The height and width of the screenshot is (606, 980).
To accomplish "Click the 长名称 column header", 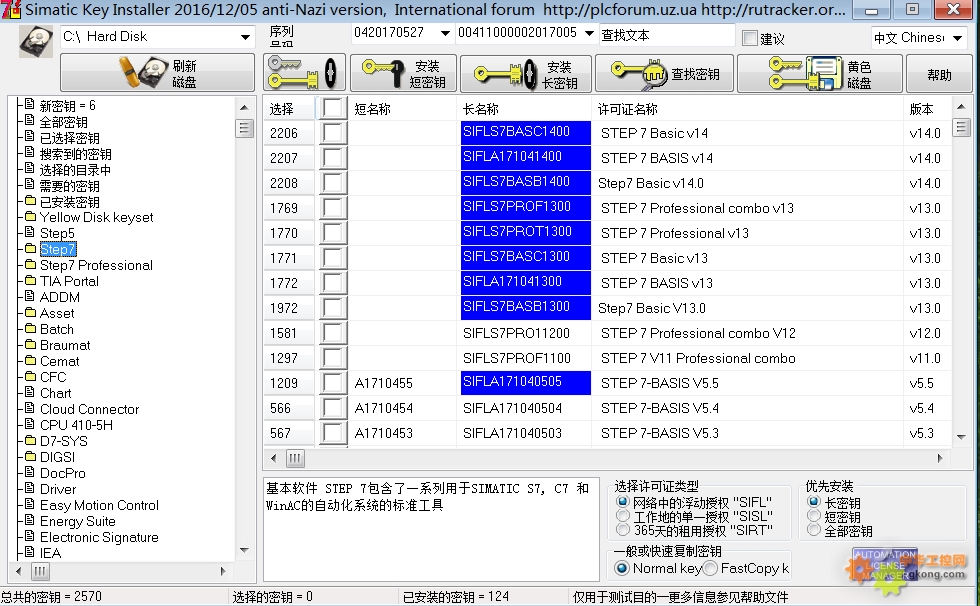I will point(524,109).
